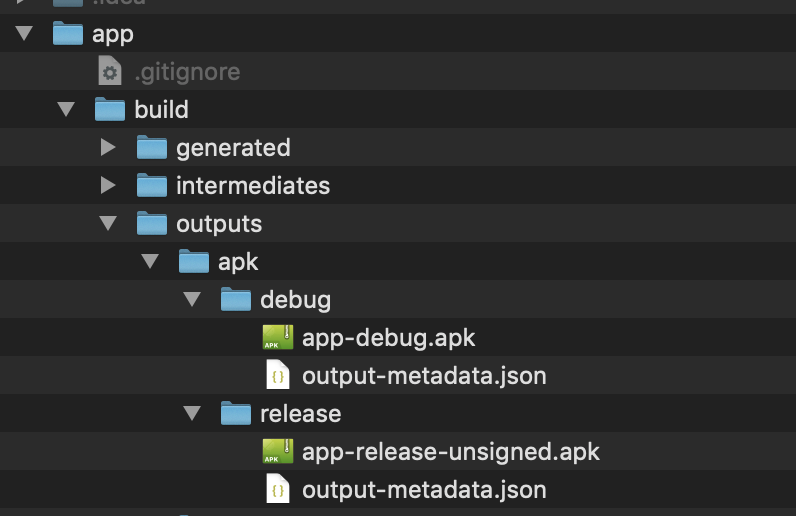796x516 pixels.
Task: Select the apk folder name
Action: pyautogui.click(x=238, y=263)
